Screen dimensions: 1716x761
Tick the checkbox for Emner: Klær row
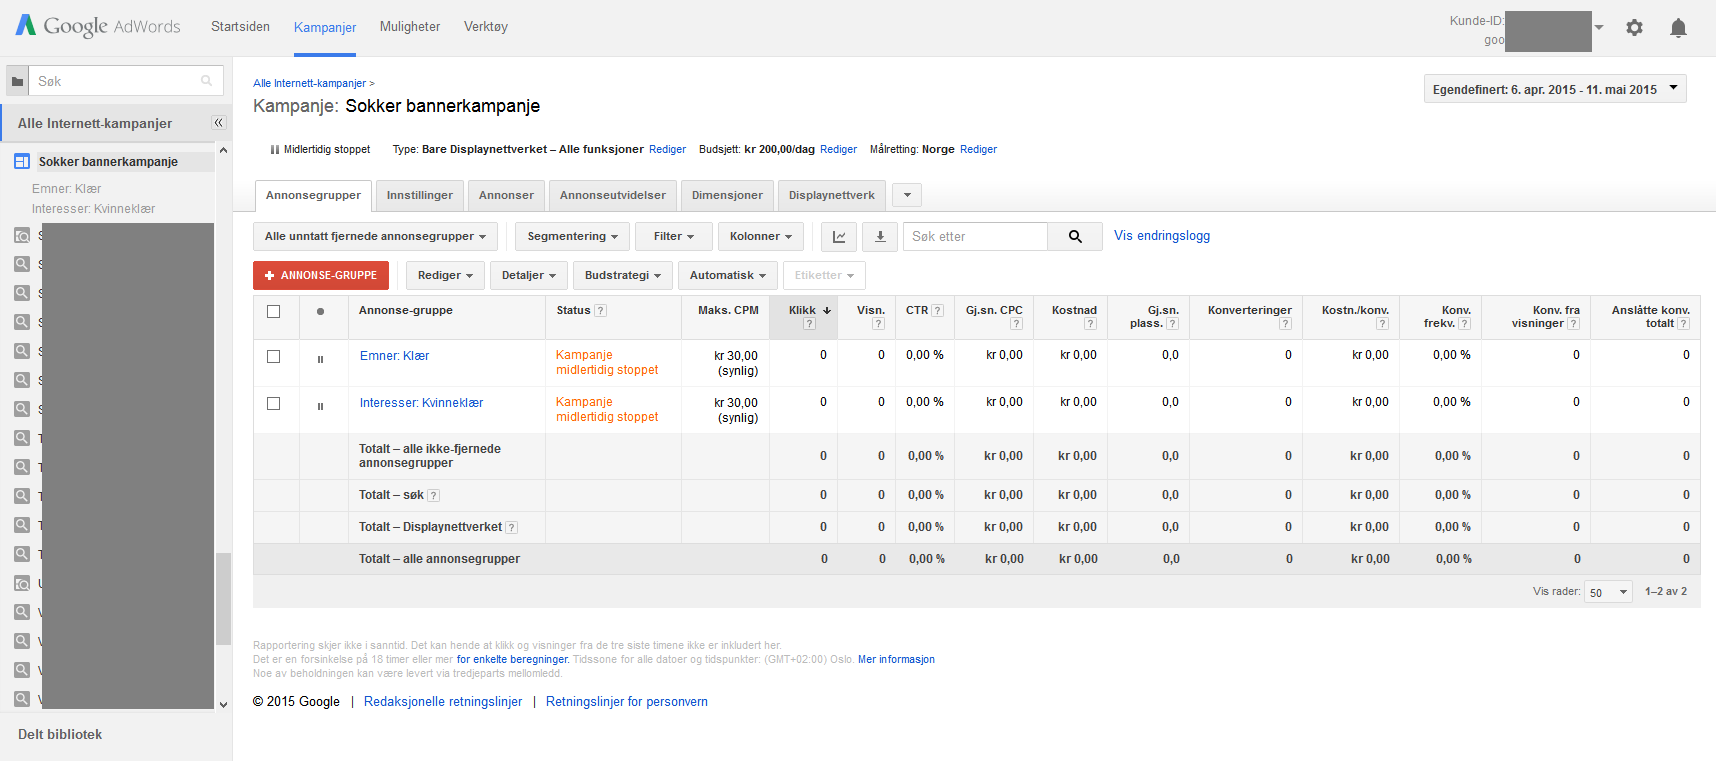tap(273, 356)
